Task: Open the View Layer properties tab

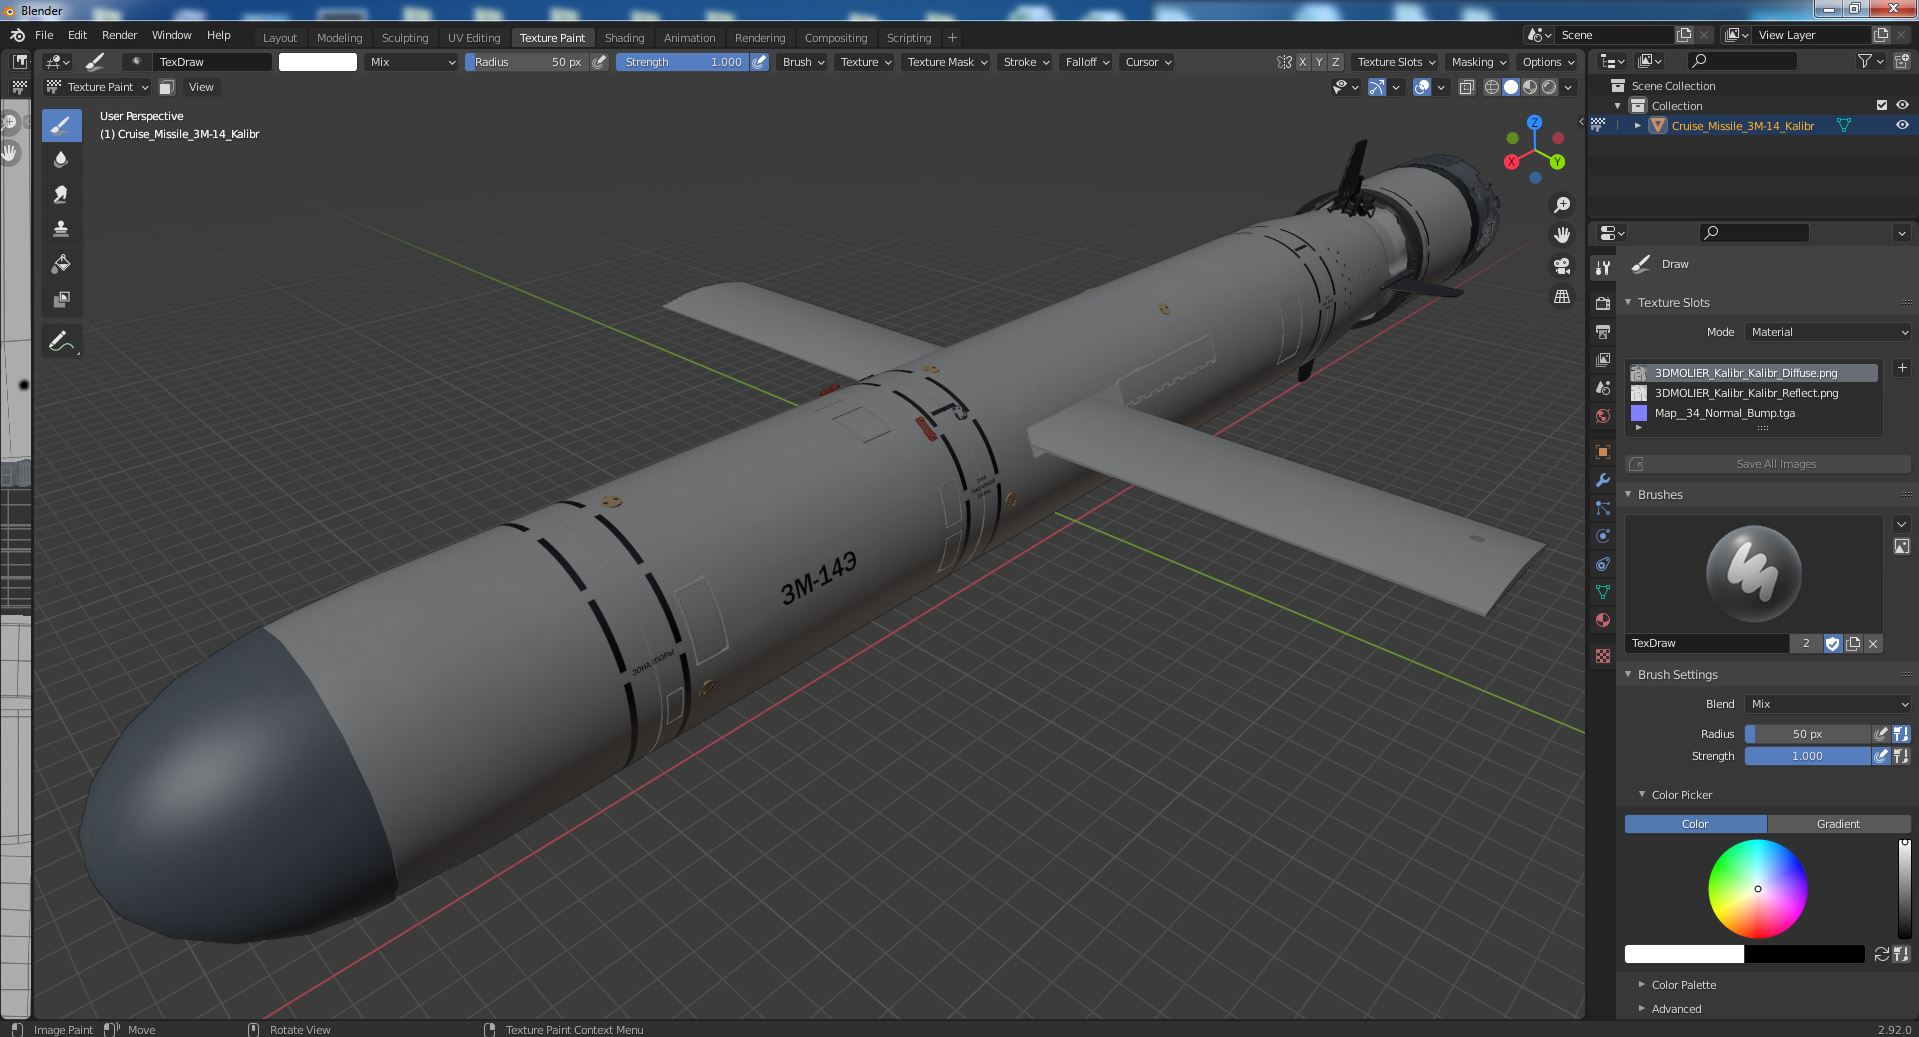Action: [x=1603, y=359]
